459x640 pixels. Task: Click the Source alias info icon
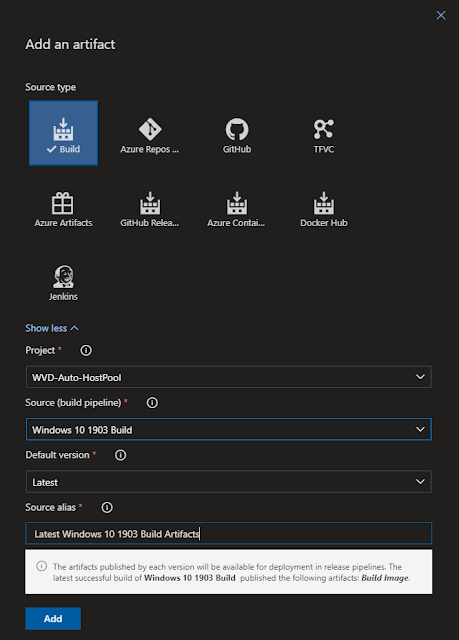107,507
